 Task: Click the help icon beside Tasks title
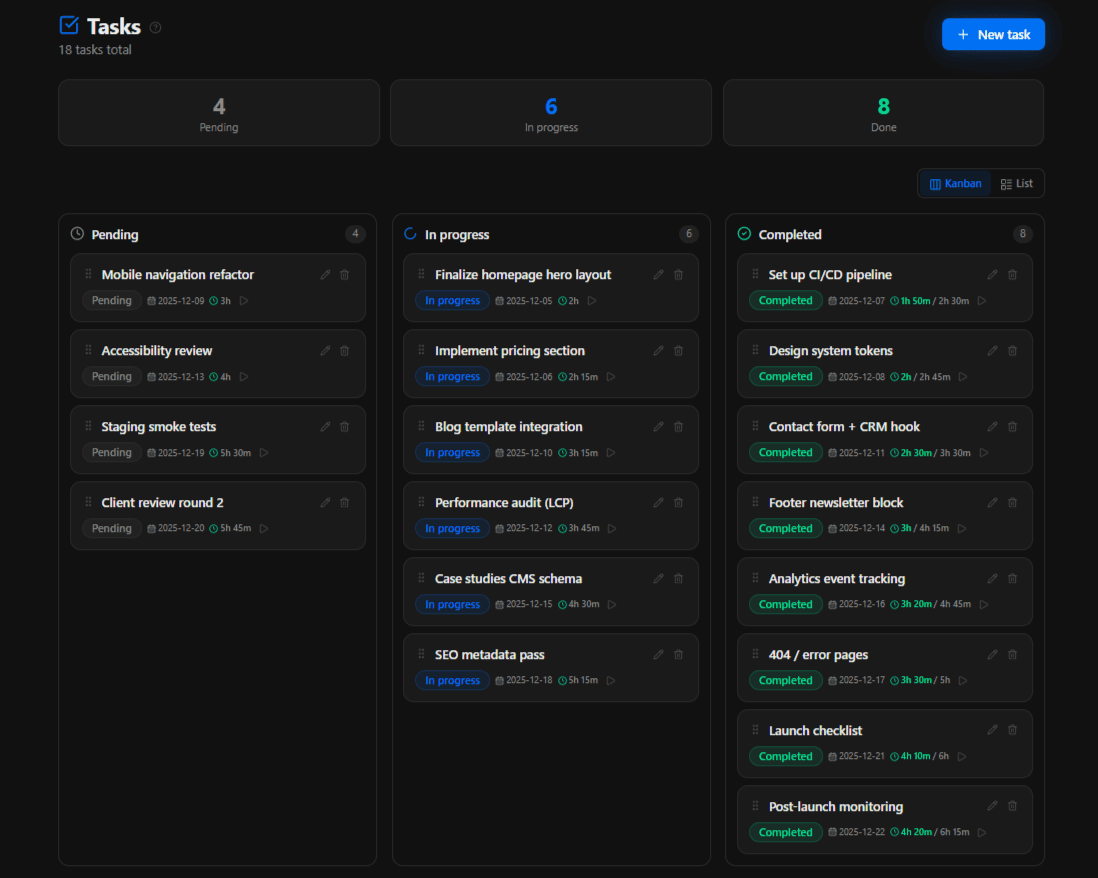(x=155, y=27)
